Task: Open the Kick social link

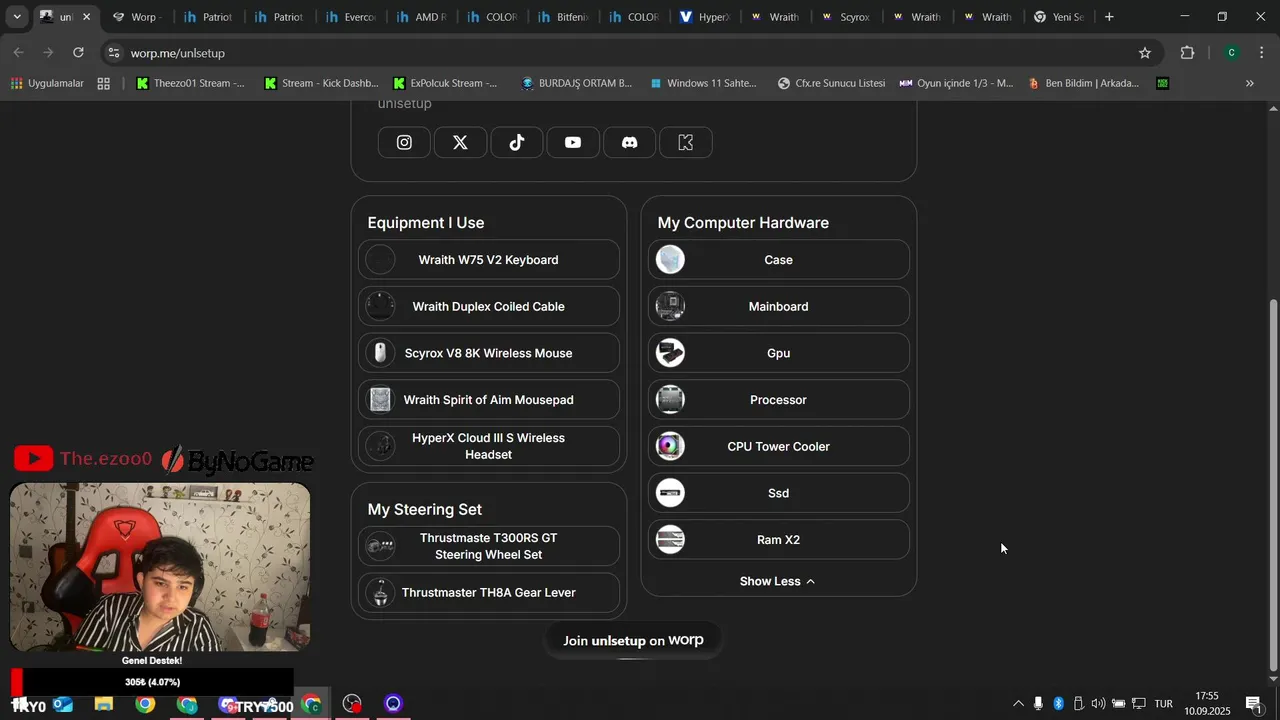Action: [686, 142]
